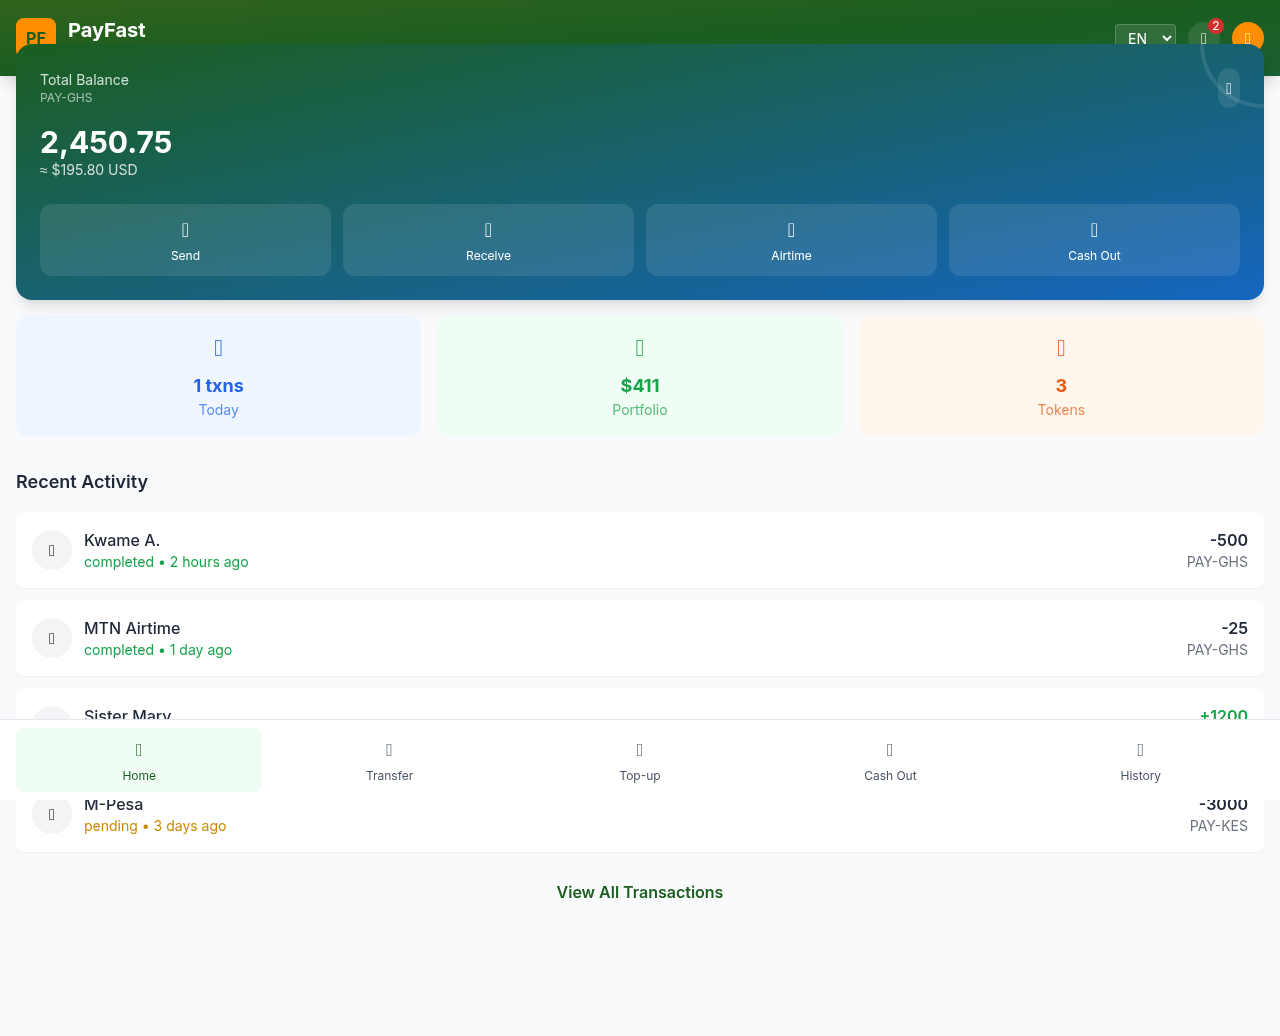The height and width of the screenshot is (1036, 1280).
Task: Toggle balance visibility with the eye icon
Action: 1228,88
